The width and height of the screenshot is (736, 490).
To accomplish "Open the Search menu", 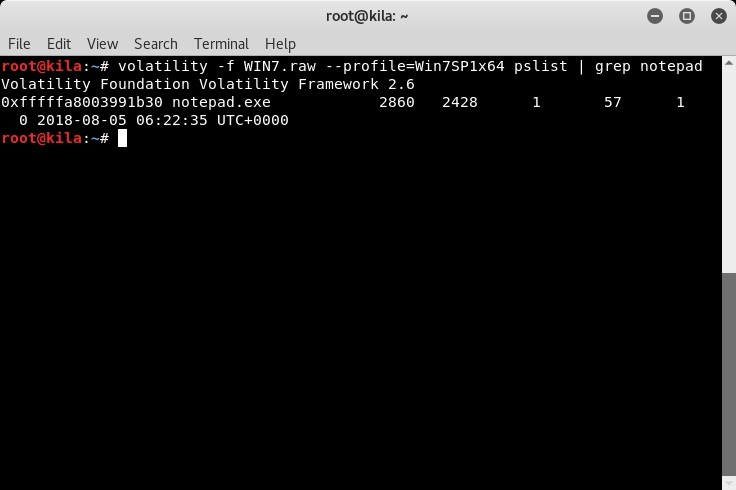I will click(x=156, y=44).
